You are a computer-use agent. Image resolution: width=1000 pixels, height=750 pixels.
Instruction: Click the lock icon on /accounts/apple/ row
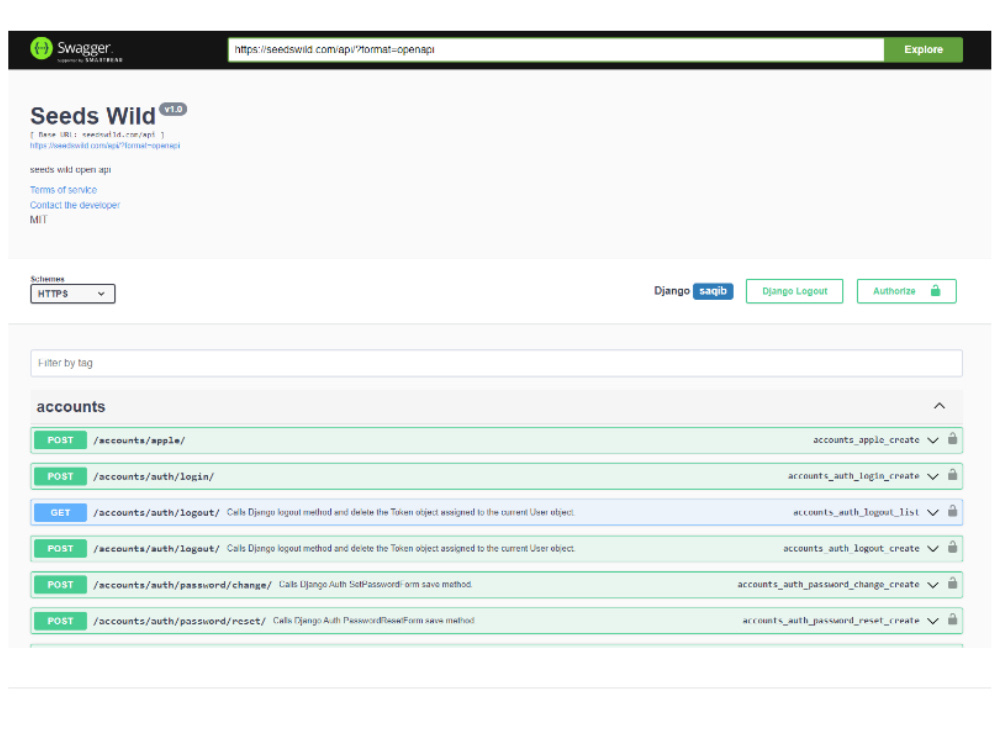(952, 439)
